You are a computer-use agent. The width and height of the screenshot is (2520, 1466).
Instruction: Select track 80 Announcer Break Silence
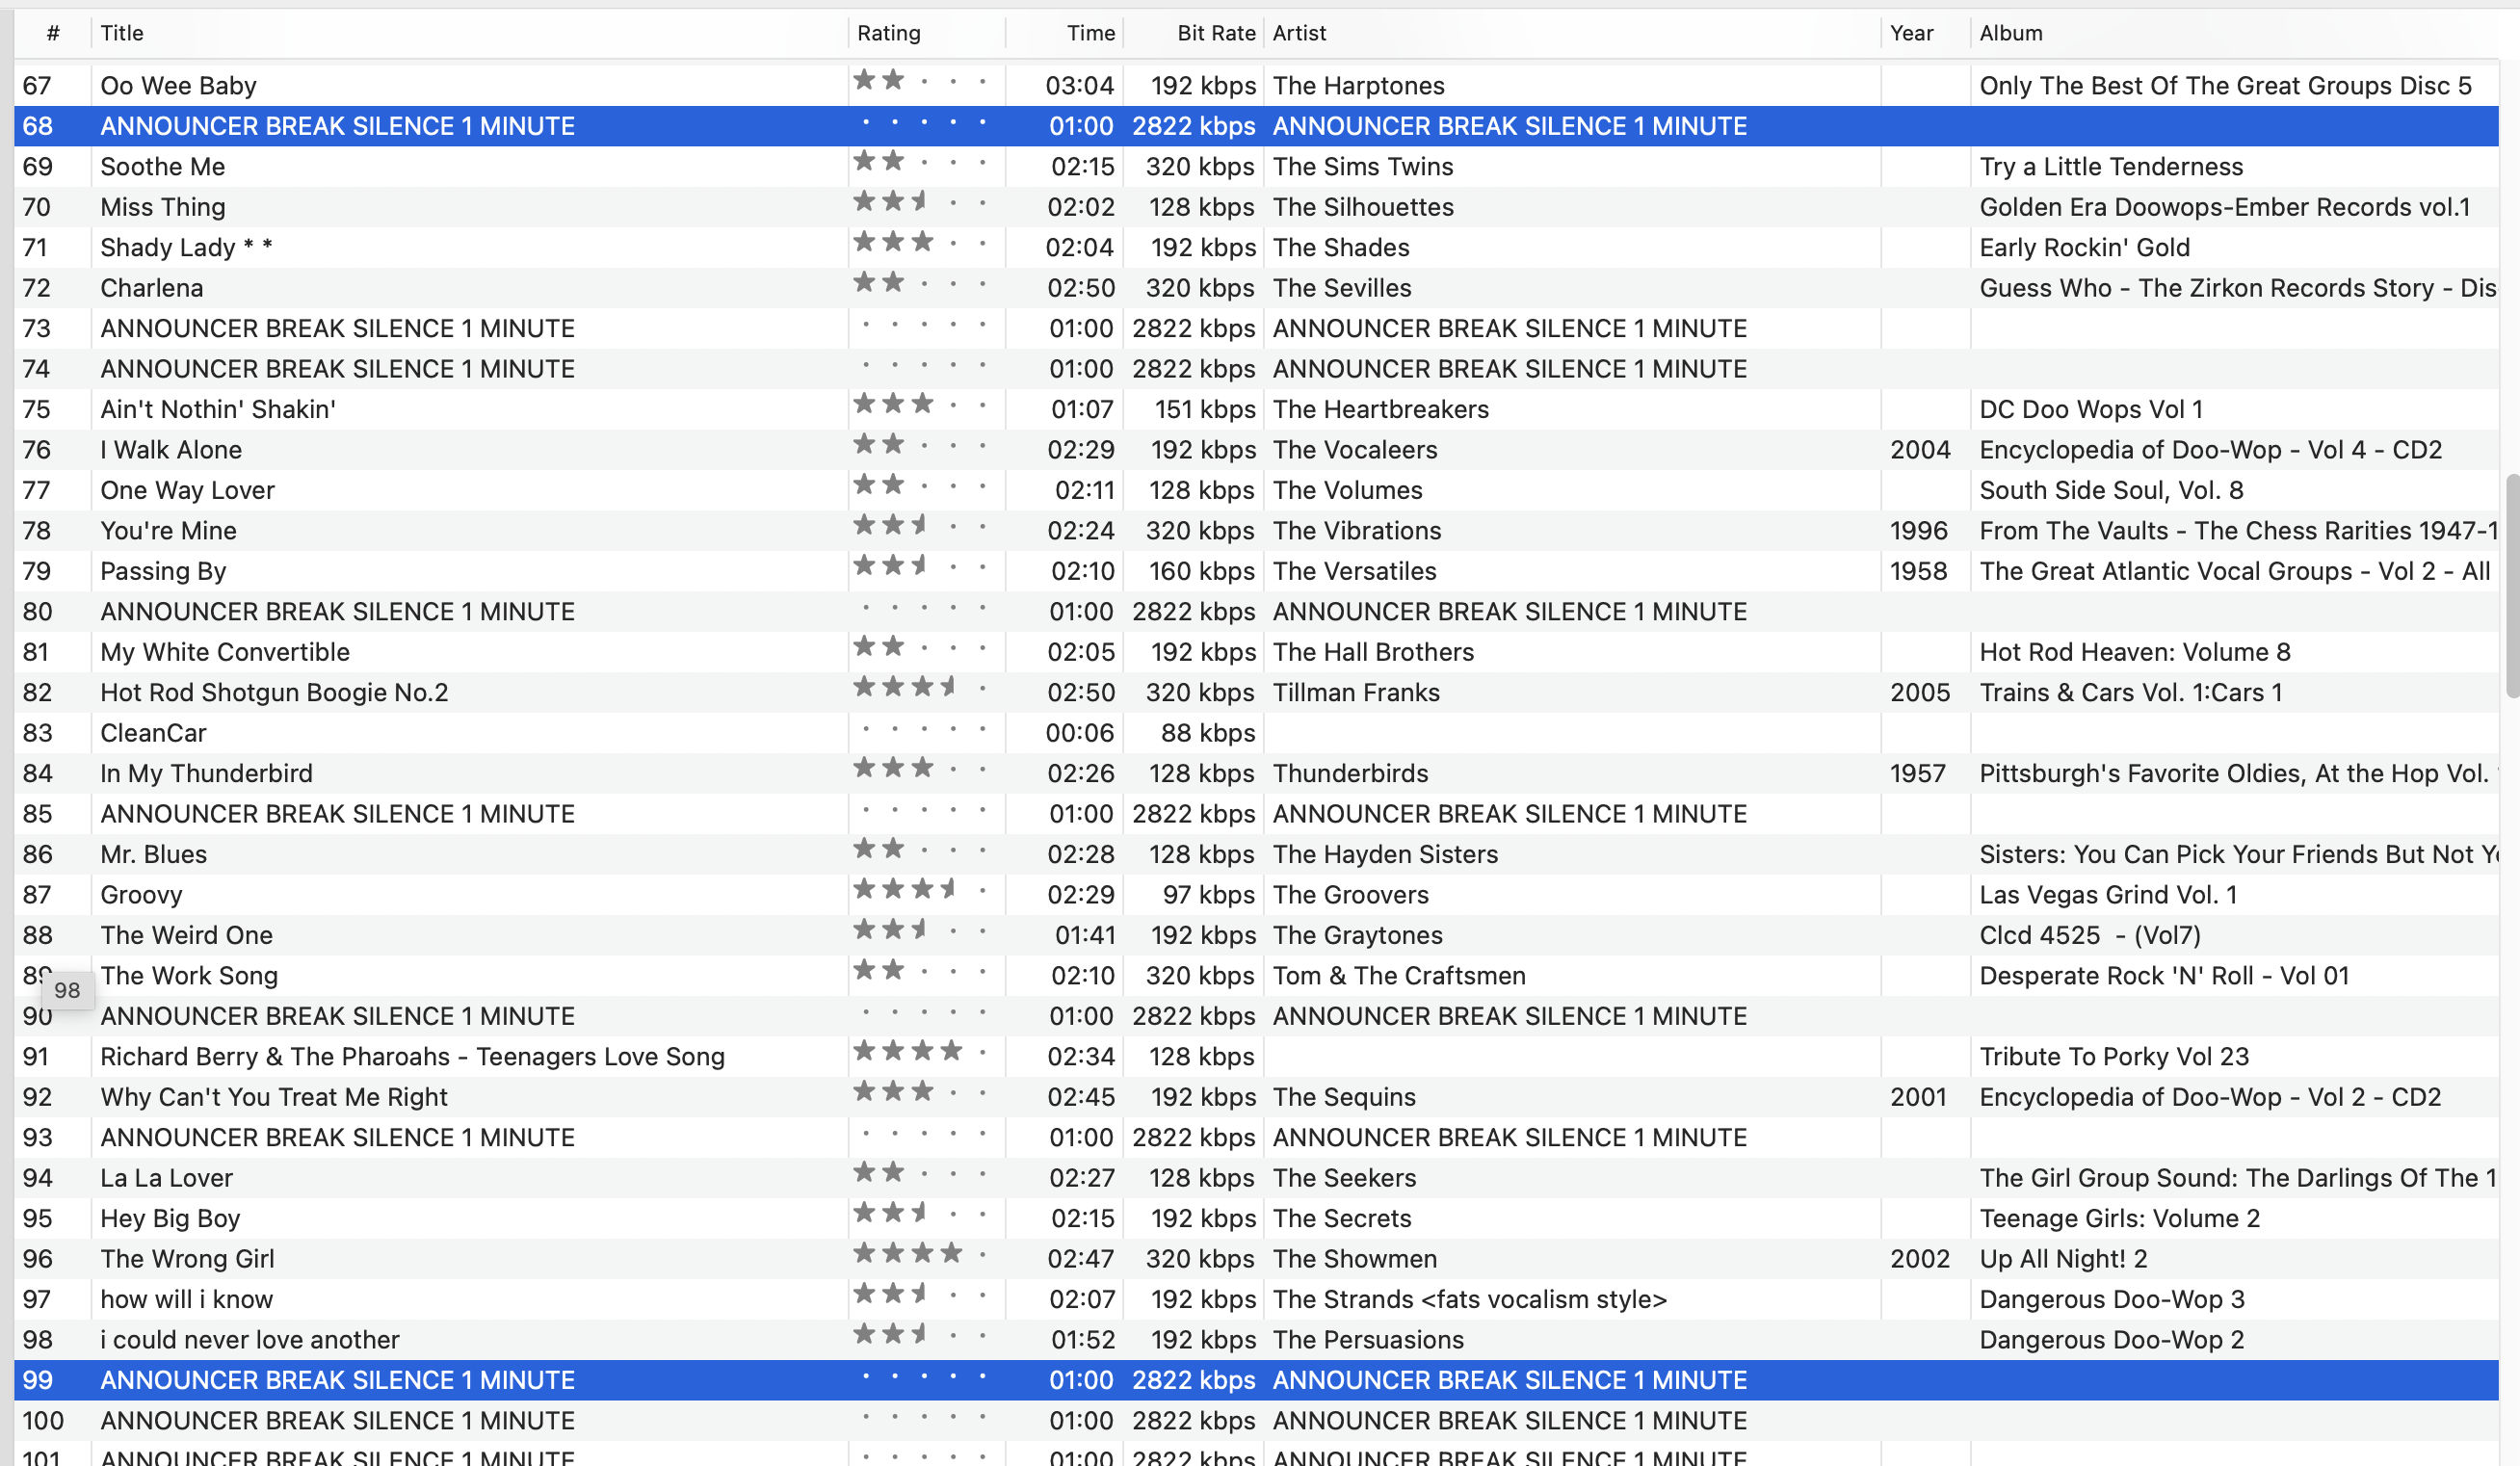point(337,612)
